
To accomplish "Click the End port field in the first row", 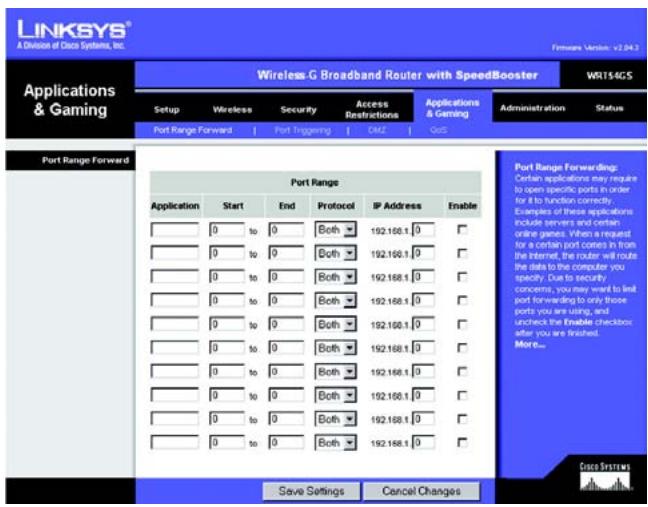I will (286, 230).
